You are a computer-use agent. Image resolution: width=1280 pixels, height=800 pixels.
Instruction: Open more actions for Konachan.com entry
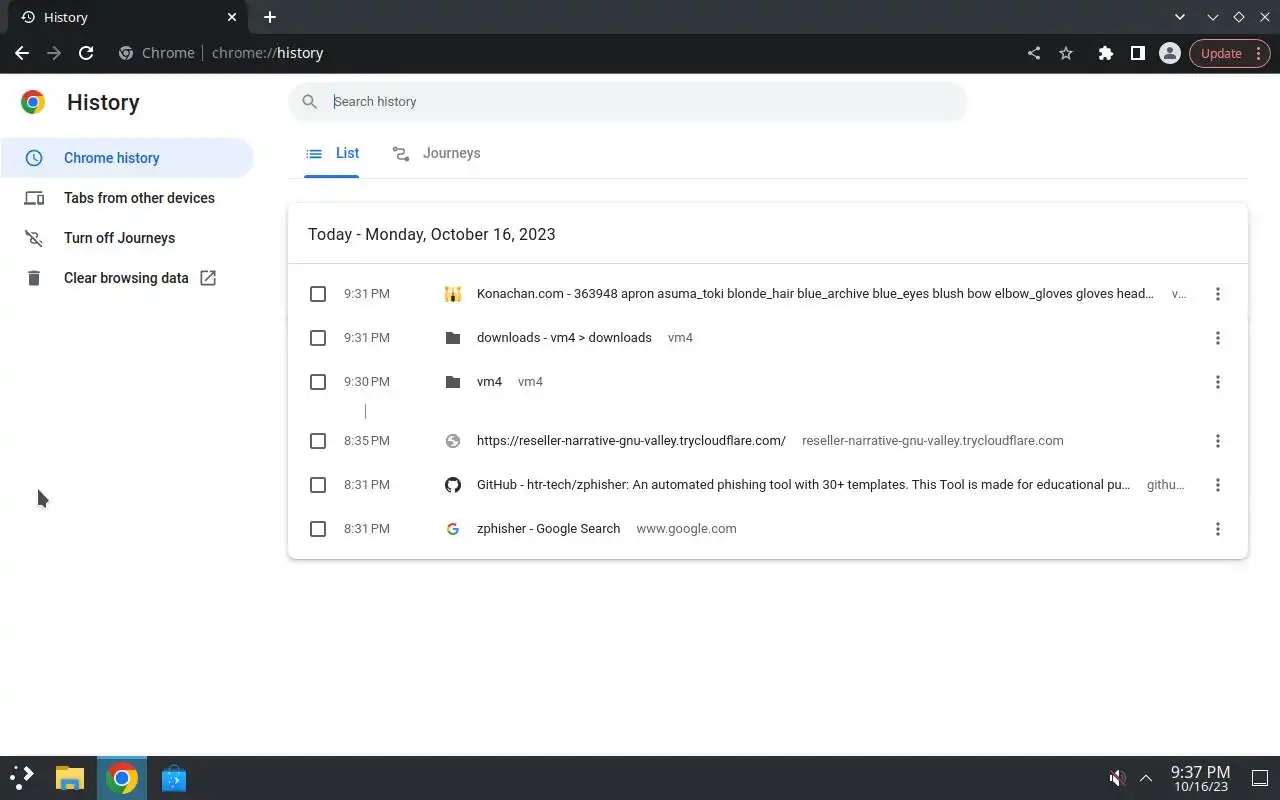tap(1217, 294)
